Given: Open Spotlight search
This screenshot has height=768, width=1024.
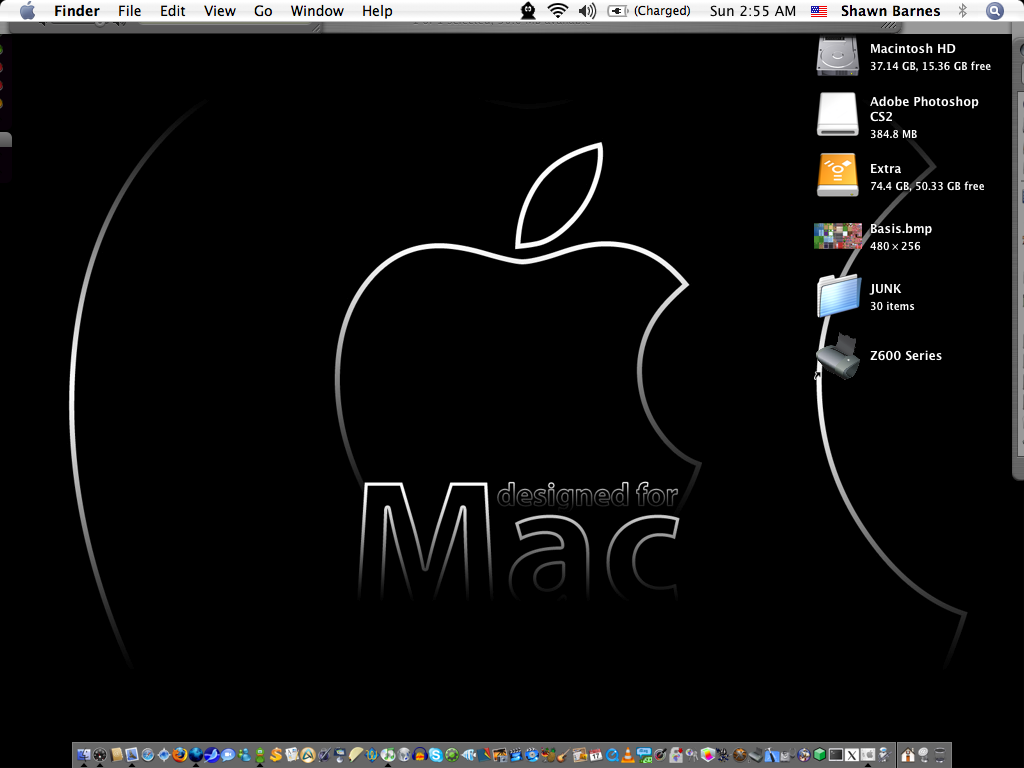Looking at the screenshot, I should tap(995, 11).
